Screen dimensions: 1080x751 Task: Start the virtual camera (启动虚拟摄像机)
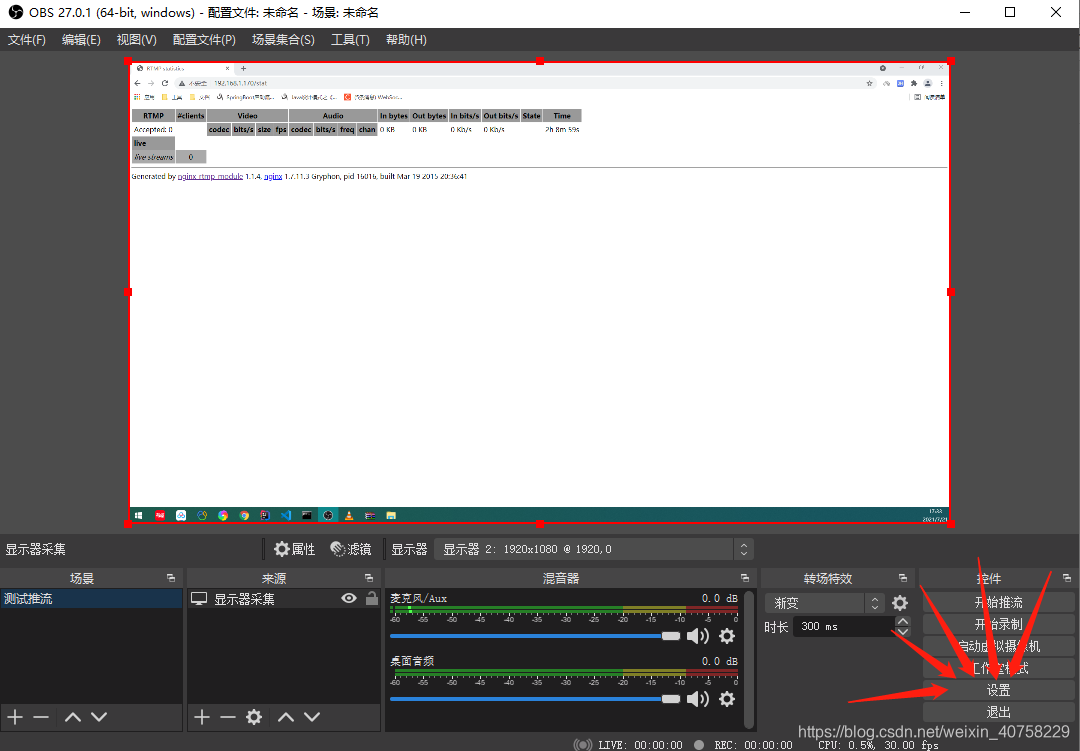pyautogui.click(x=998, y=646)
